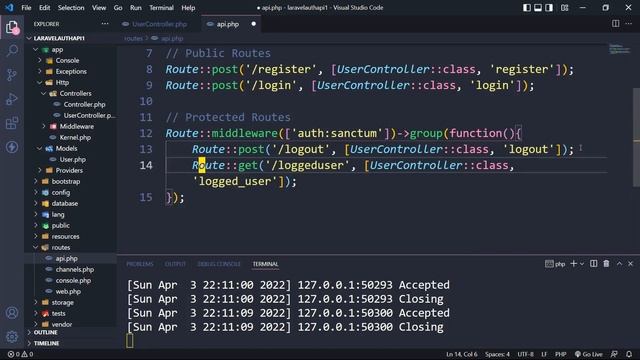Image resolution: width=640 pixels, height=360 pixels.
Task: Open the Source Control view
Action: point(12,75)
